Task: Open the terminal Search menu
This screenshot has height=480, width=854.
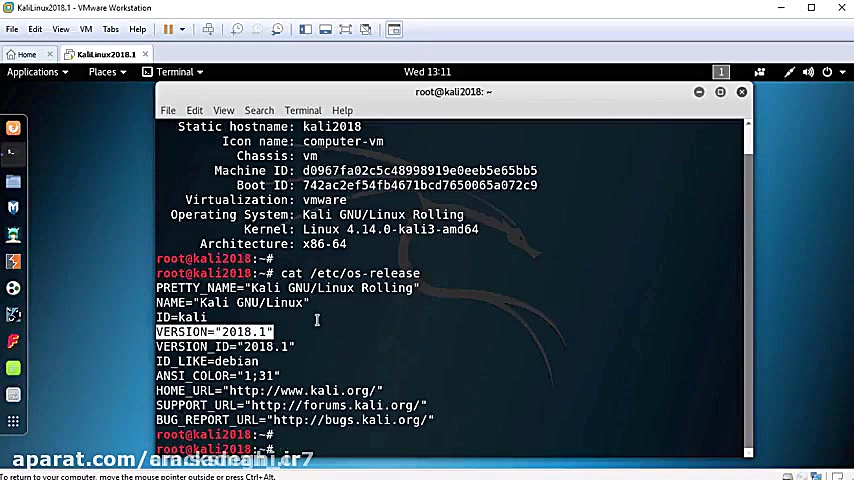Action: 259,111
